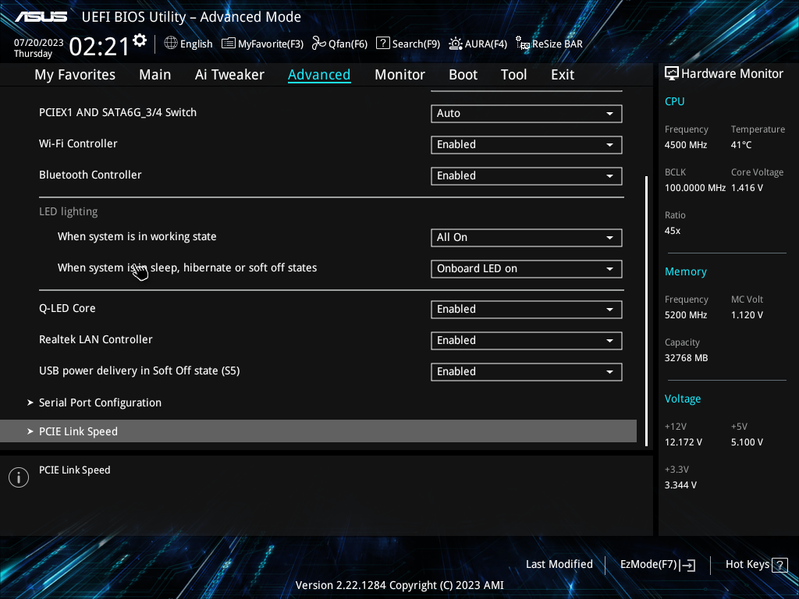Screen dimensions: 799x599
Task: Click Hot Keys text button
Action: [x=747, y=564]
